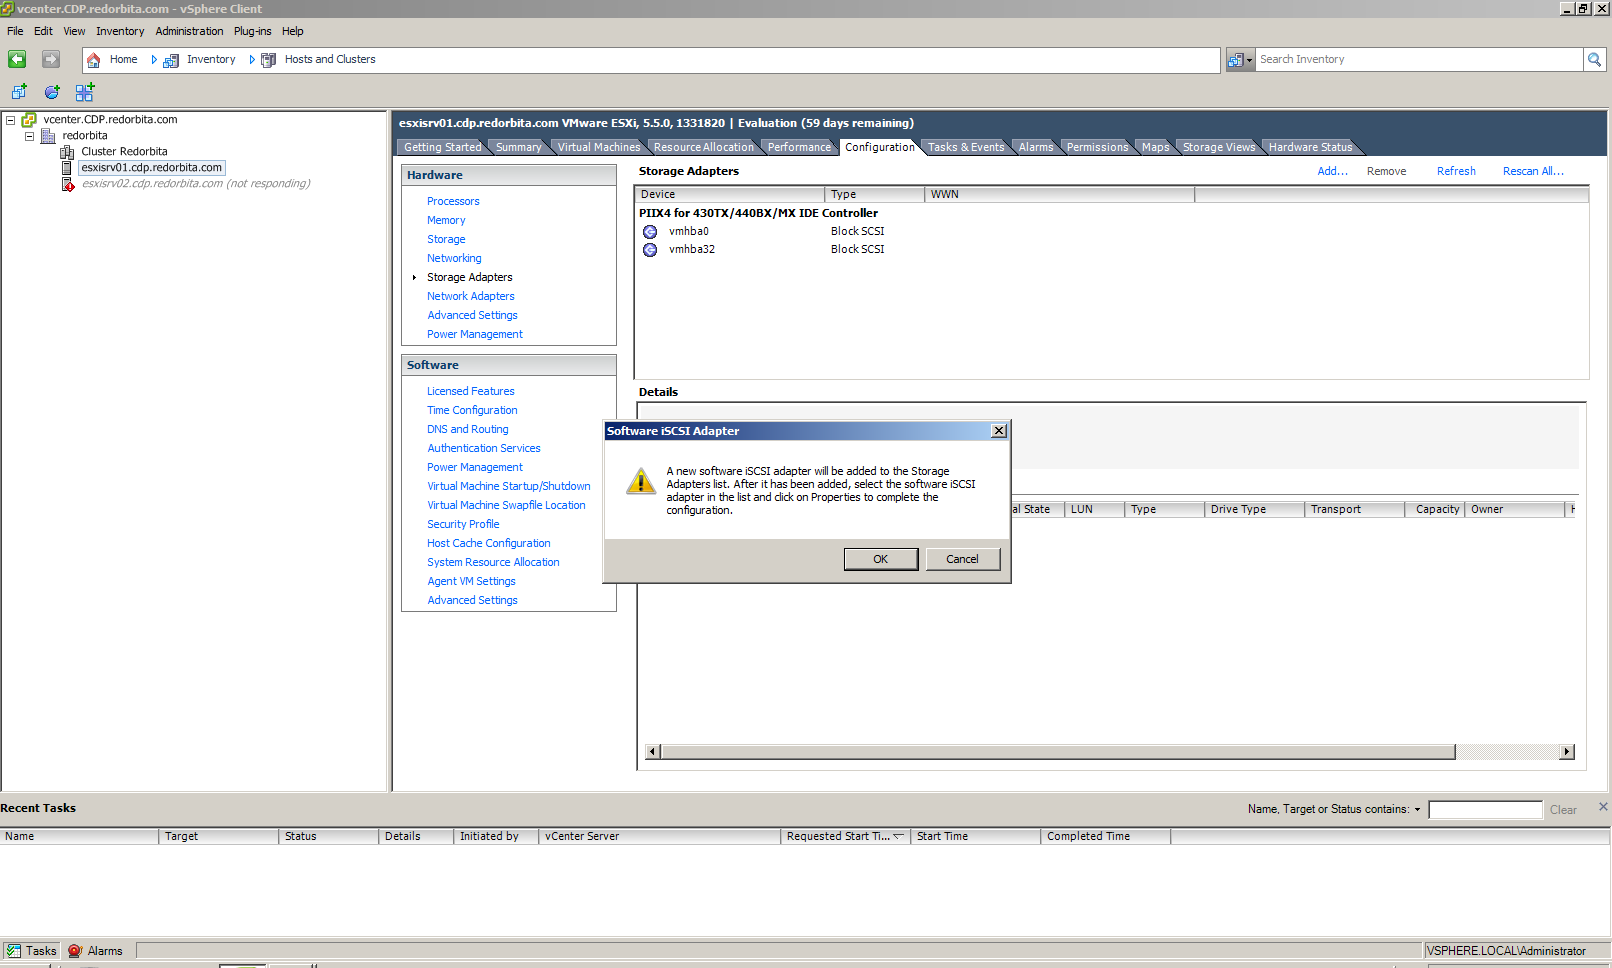Select the vmhba32 adapter icon
The image size is (1612, 968).
[x=650, y=250]
